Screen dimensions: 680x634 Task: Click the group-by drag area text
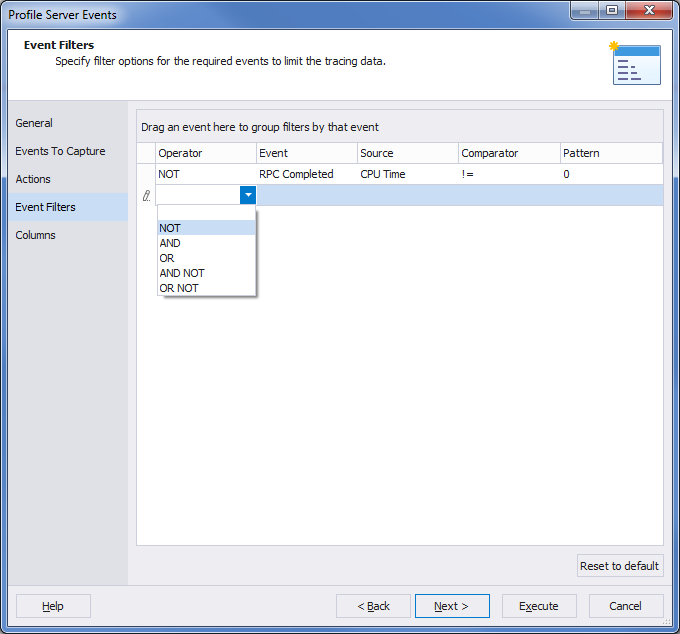pyautogui.click(x=260, y=127)
